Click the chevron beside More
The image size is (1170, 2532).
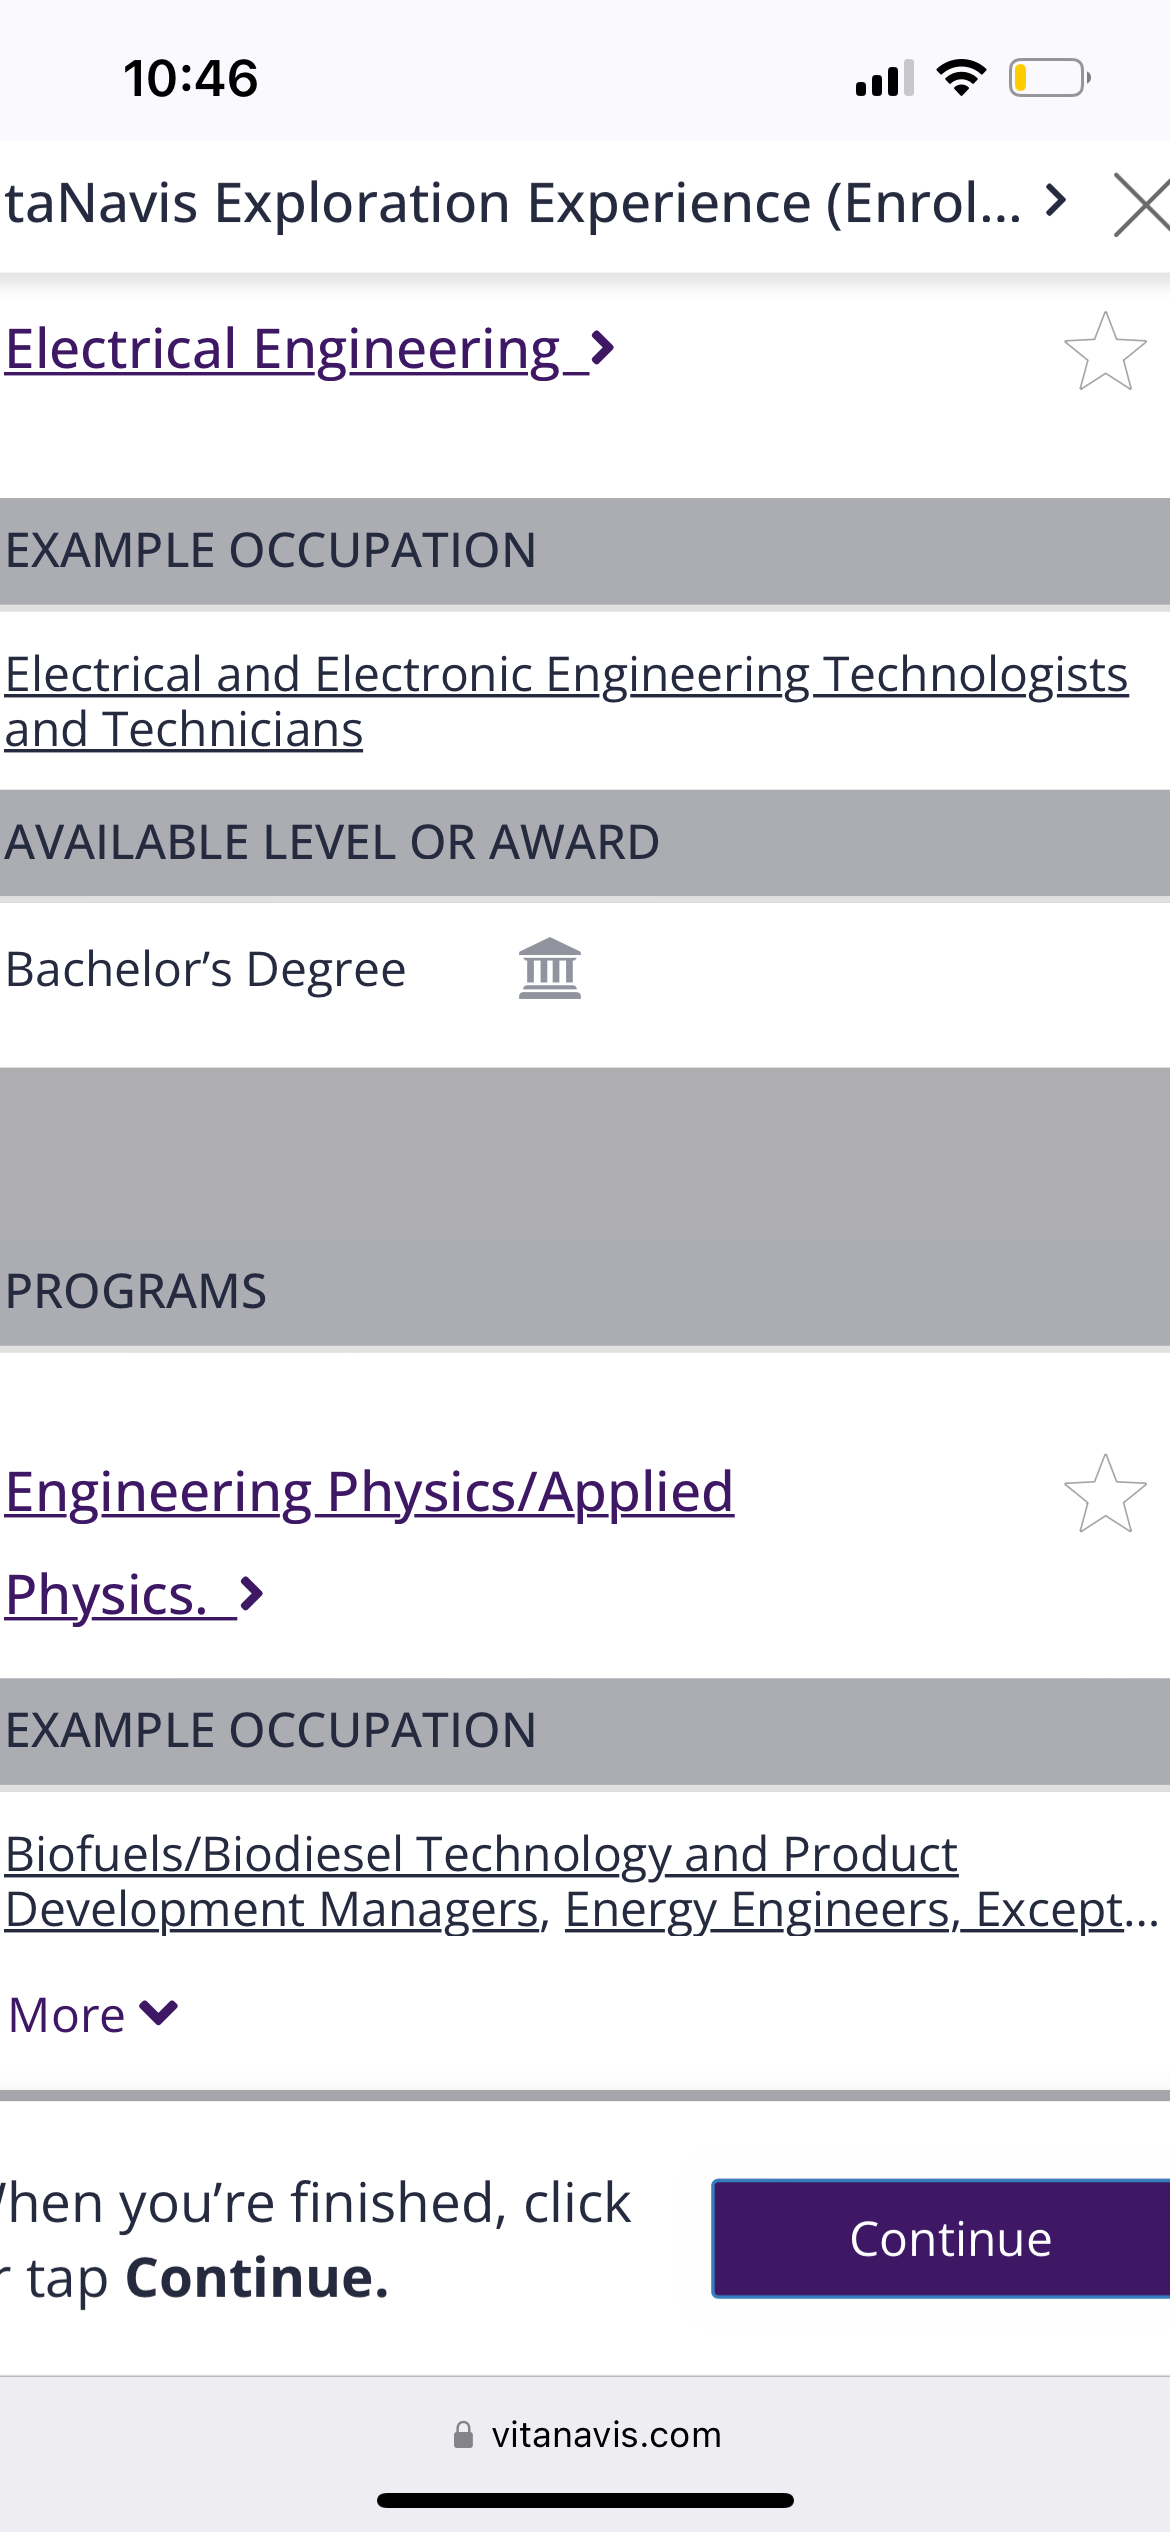(159, 2012)
